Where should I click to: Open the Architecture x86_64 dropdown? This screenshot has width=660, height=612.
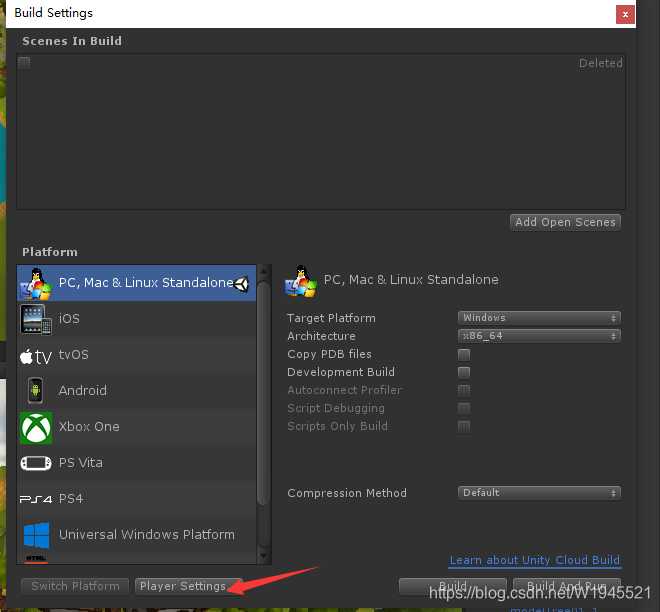539,336
